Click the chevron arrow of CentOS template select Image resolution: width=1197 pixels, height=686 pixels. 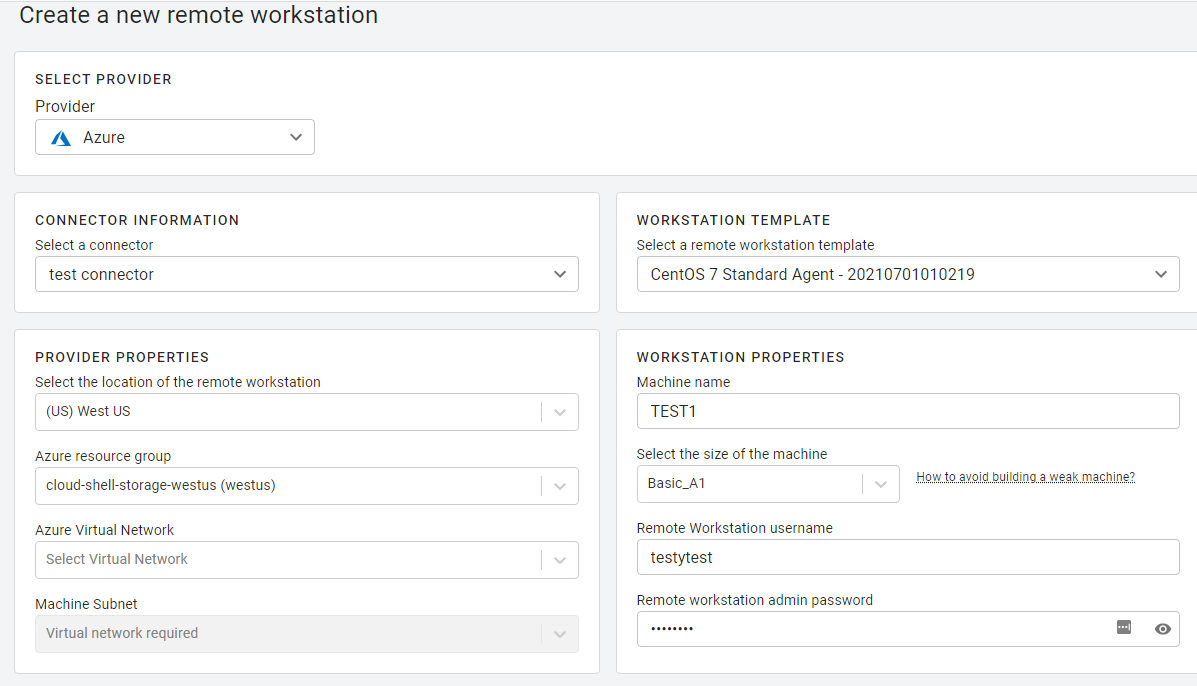1161,275
